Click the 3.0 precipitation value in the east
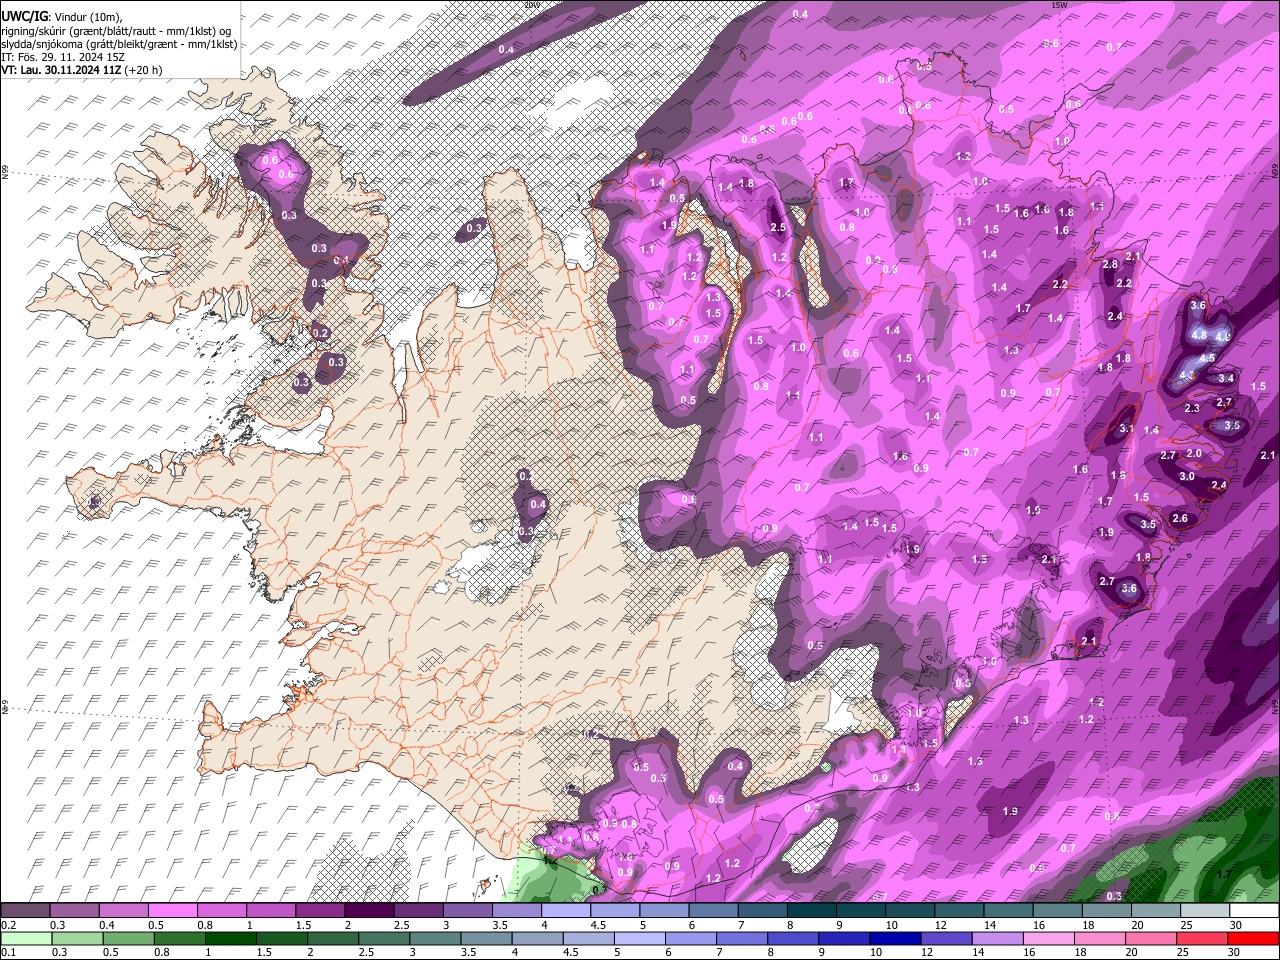Viewport: 1280px width, 960px height. pyautogui.click(x=1187, y=476)
